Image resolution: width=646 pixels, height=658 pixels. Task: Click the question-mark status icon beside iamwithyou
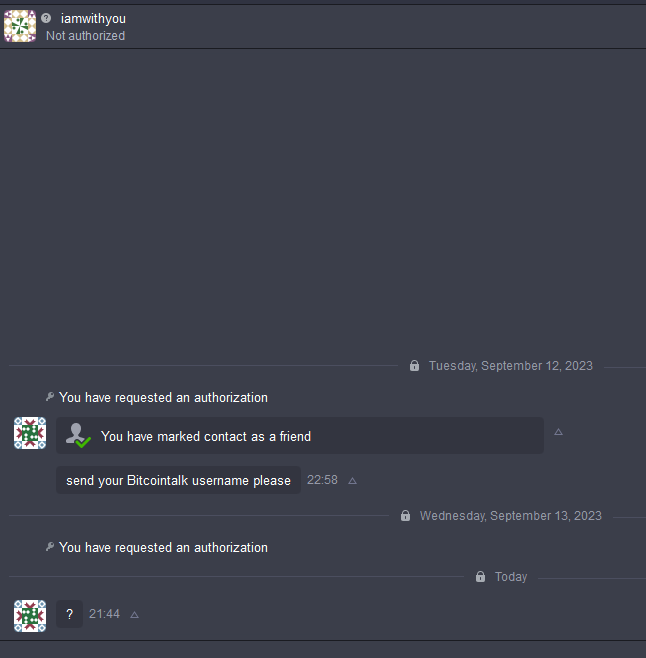[46, 18]
